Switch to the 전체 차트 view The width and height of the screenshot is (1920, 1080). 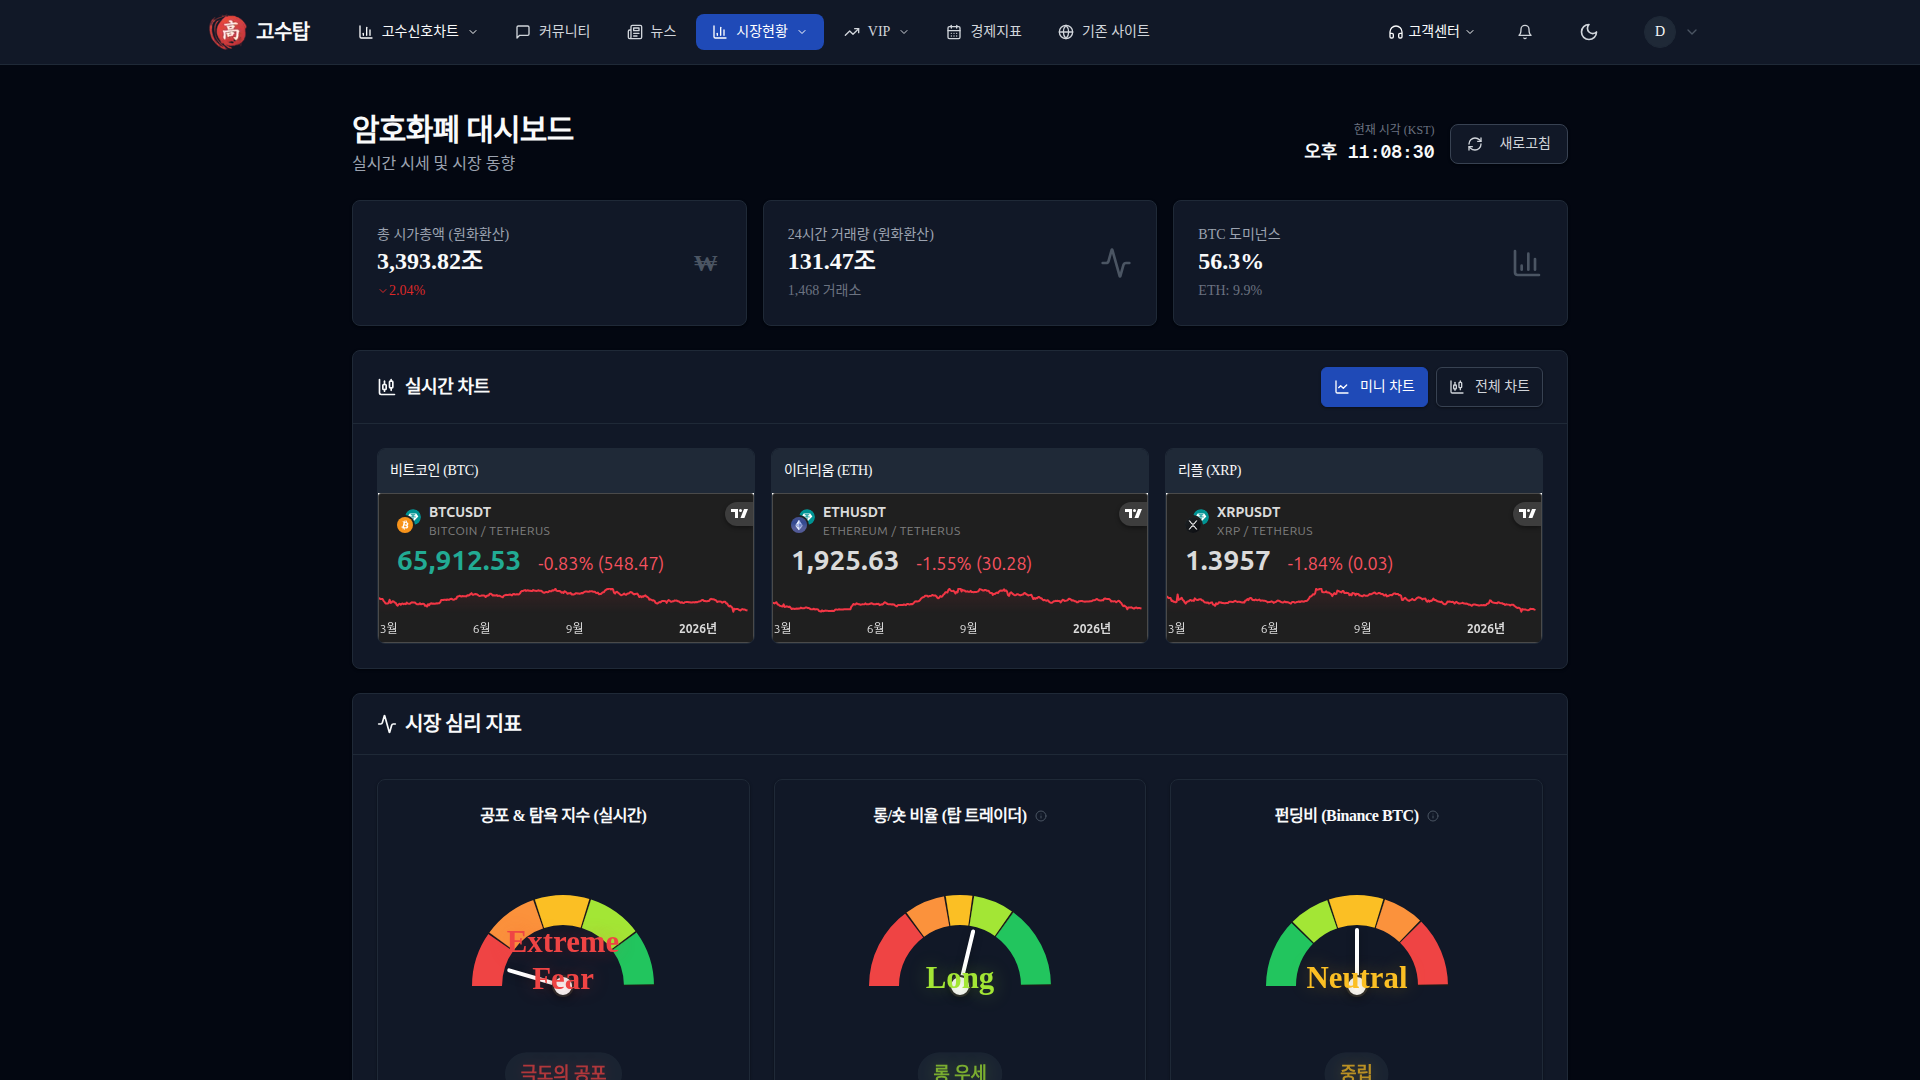click(1488, 387)
